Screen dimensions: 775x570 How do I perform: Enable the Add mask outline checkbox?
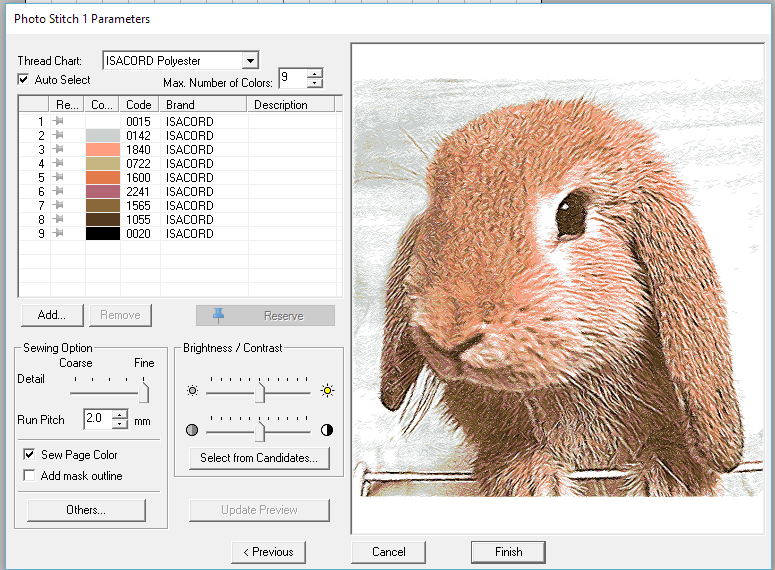click(x=29, y=476)
